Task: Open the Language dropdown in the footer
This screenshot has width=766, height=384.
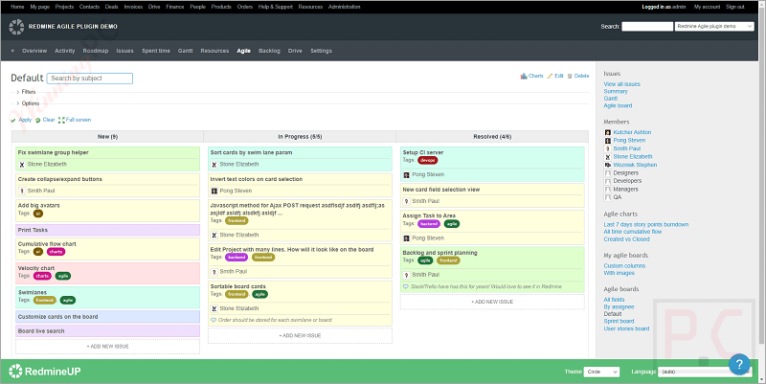Action: point(704,372)
